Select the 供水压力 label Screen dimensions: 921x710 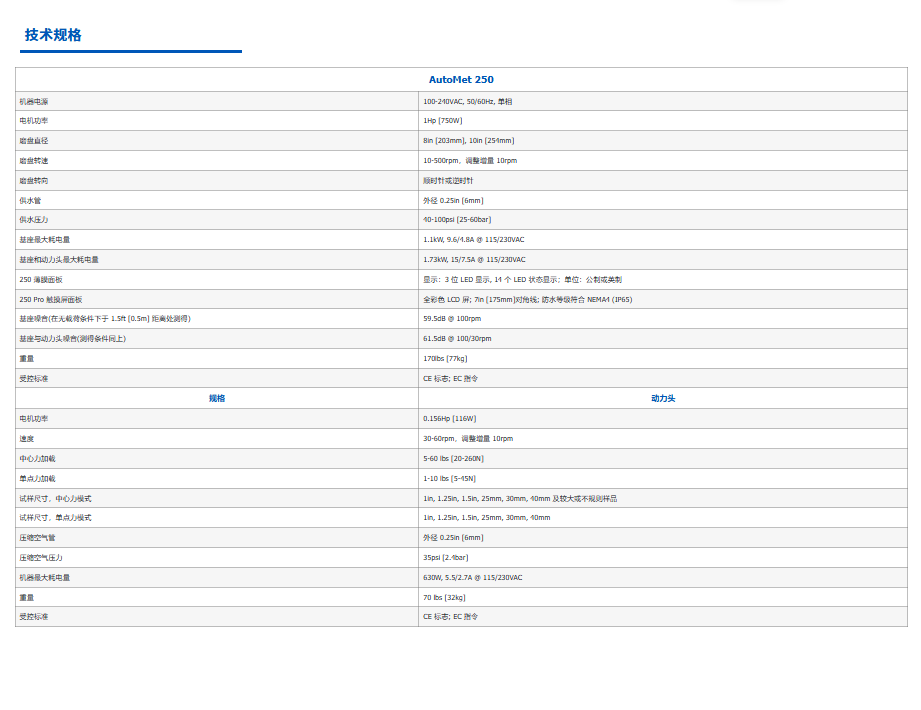(x=34, y=220)
